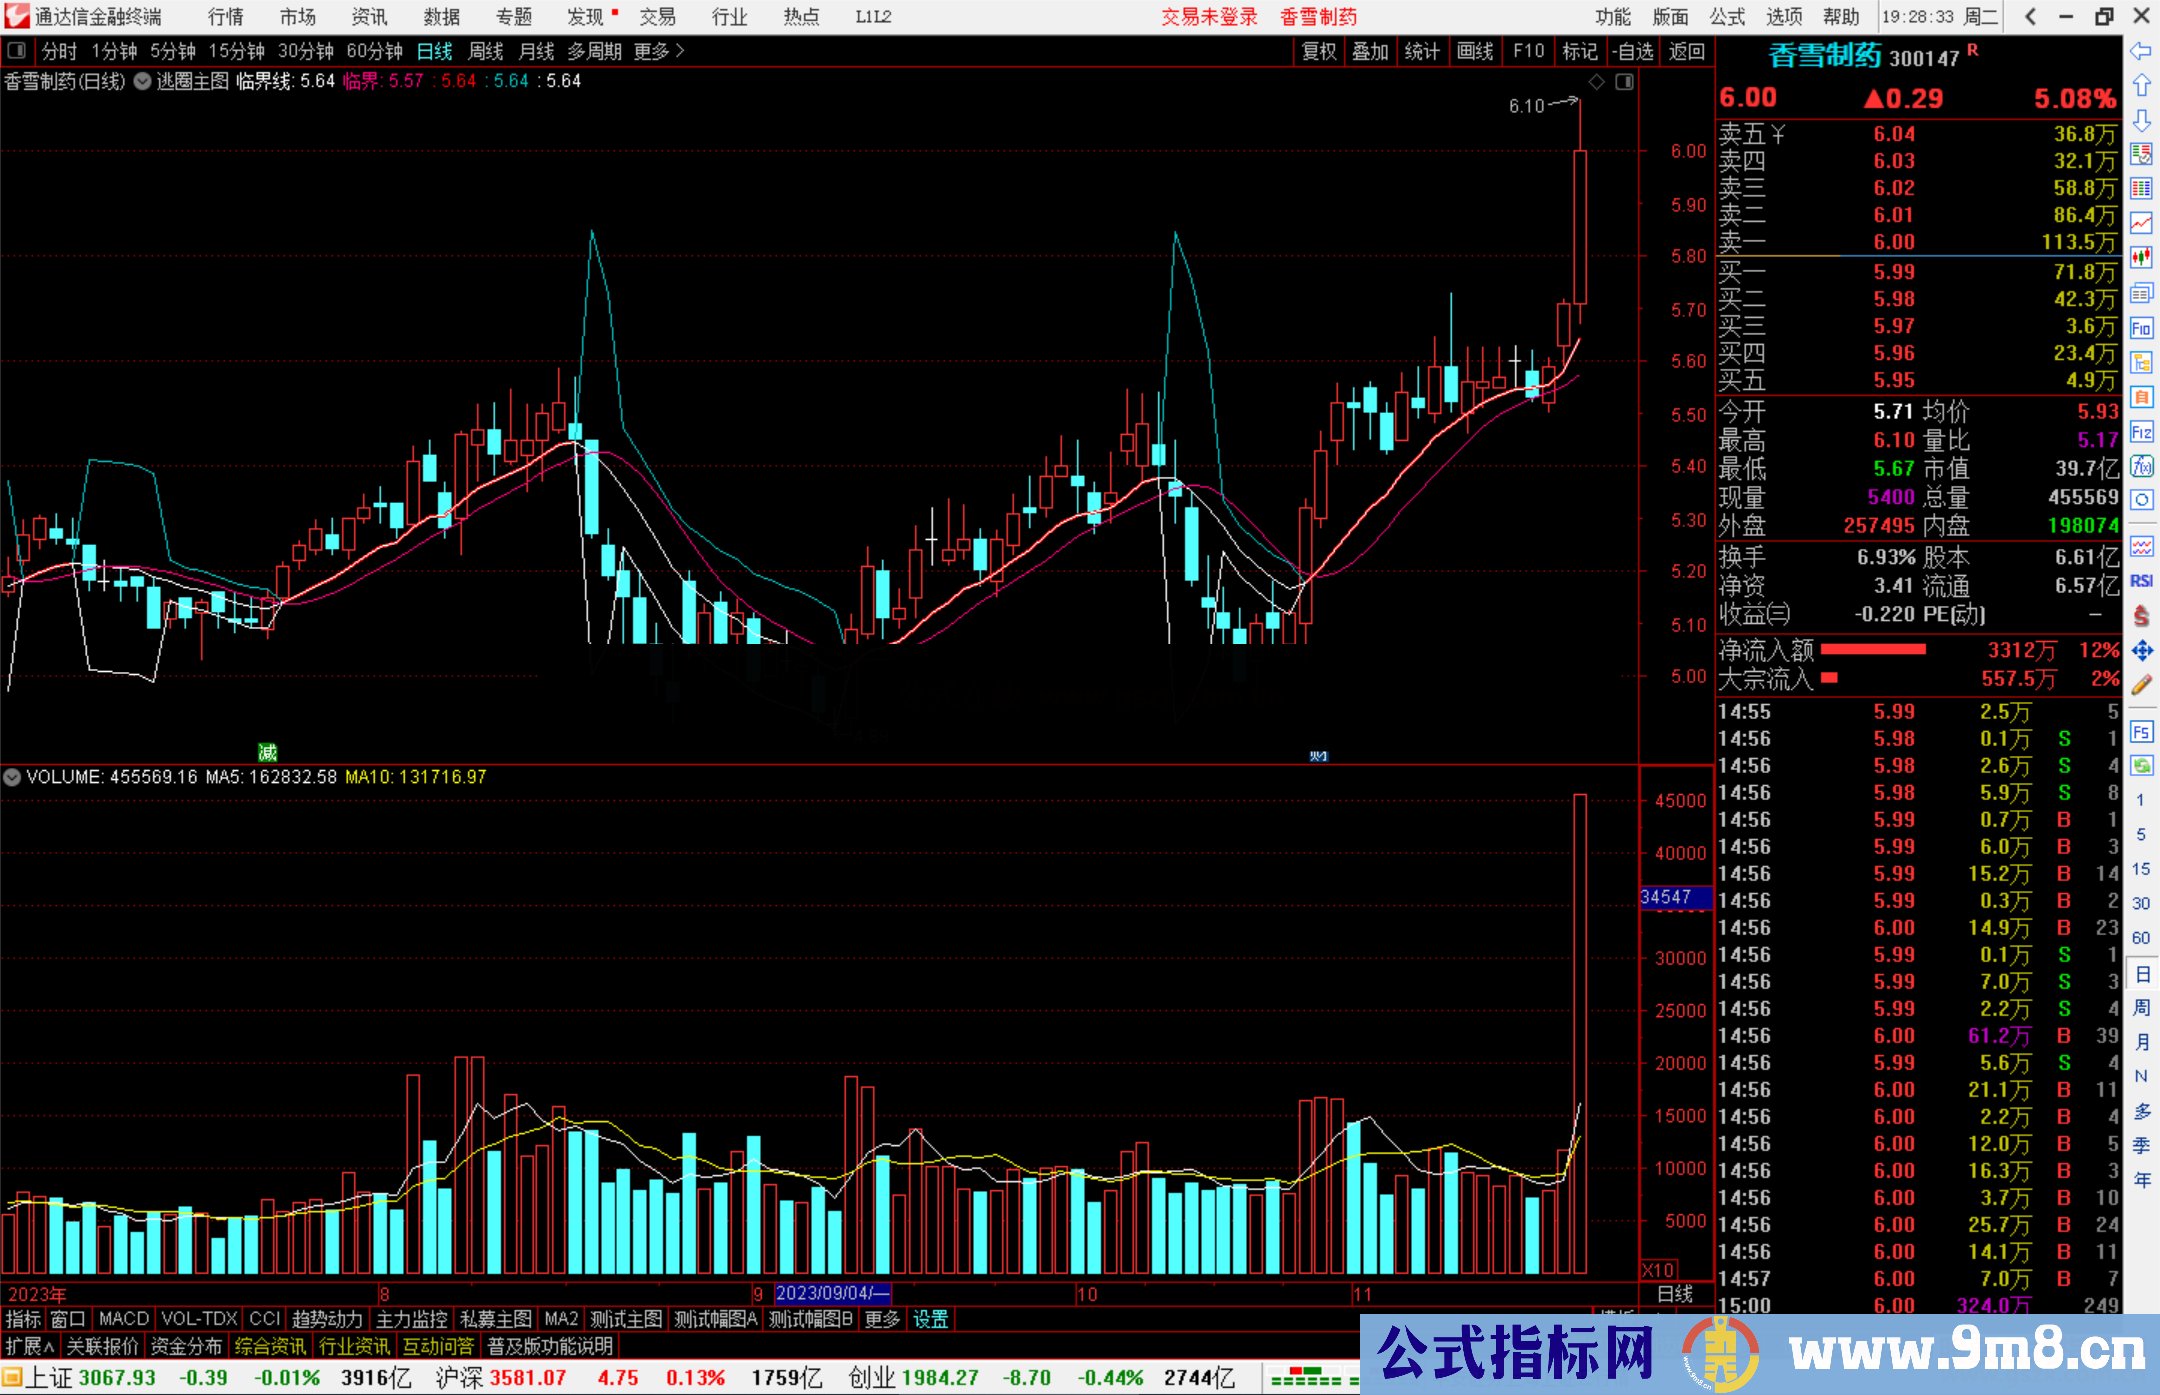
Task: Click the 交易未登录 login status text
Action: coord(1209,16)
